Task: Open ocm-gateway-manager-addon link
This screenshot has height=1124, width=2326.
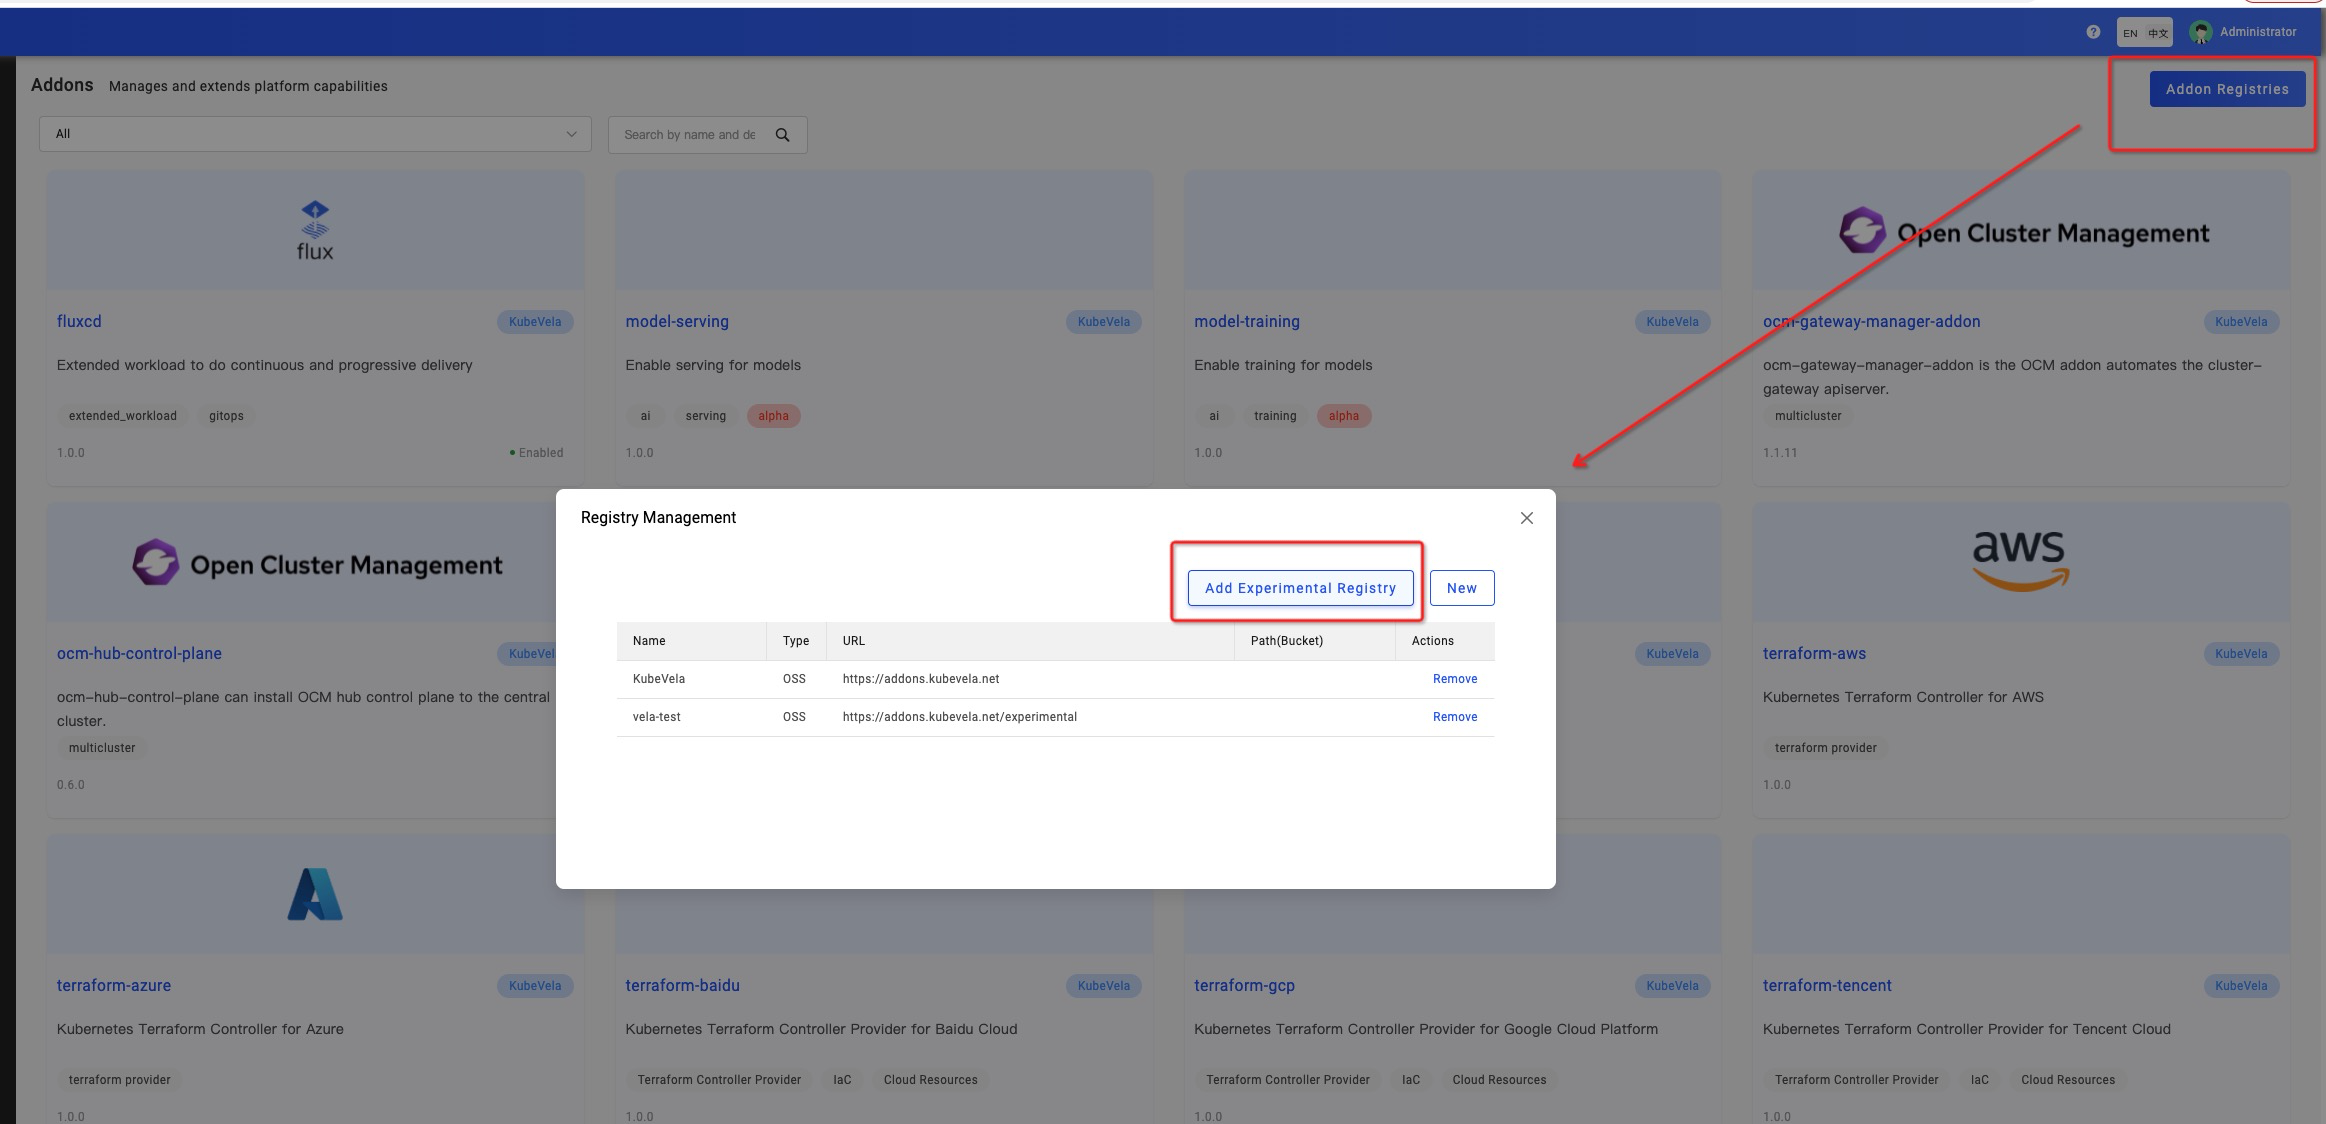Action: (x=1871, y=322)
